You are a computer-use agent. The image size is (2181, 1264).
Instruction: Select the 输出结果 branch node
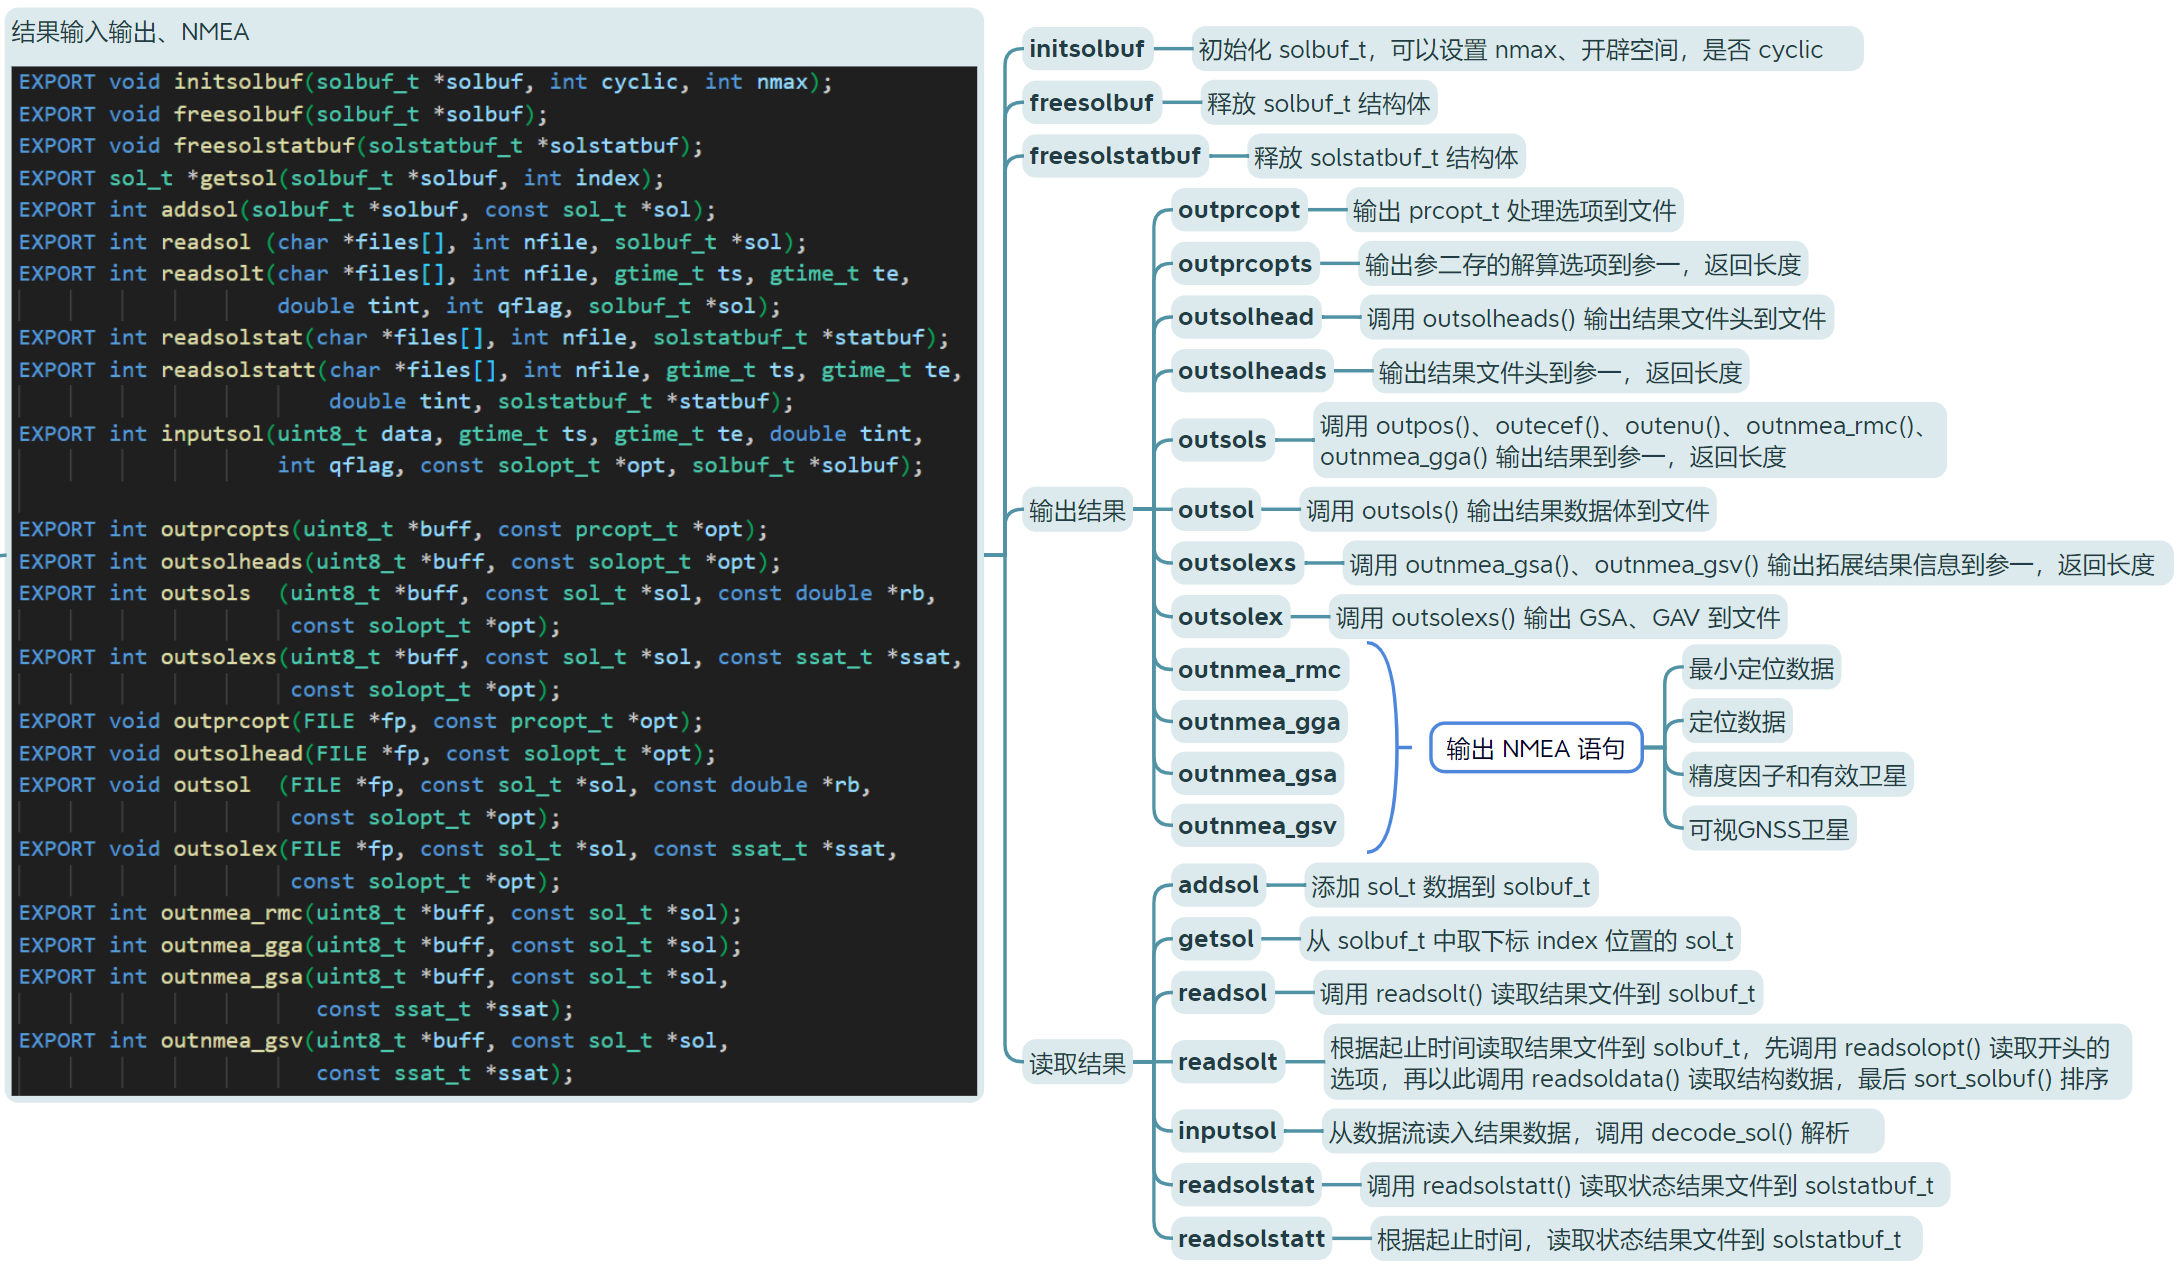[x=1077, y=511]
